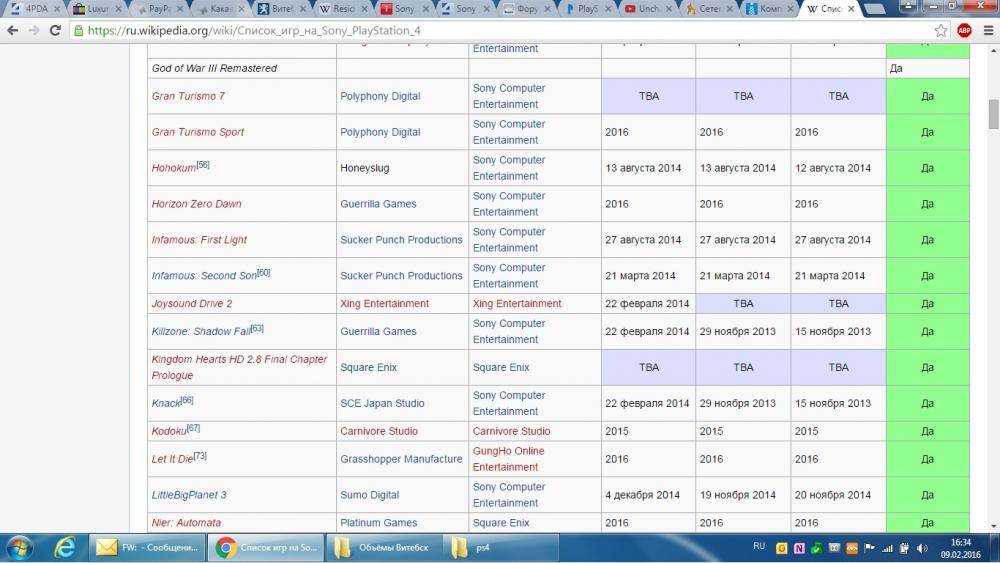
Task: Open the Grasshopper Manufacture developer link
Action: click(x=401, y=459)
